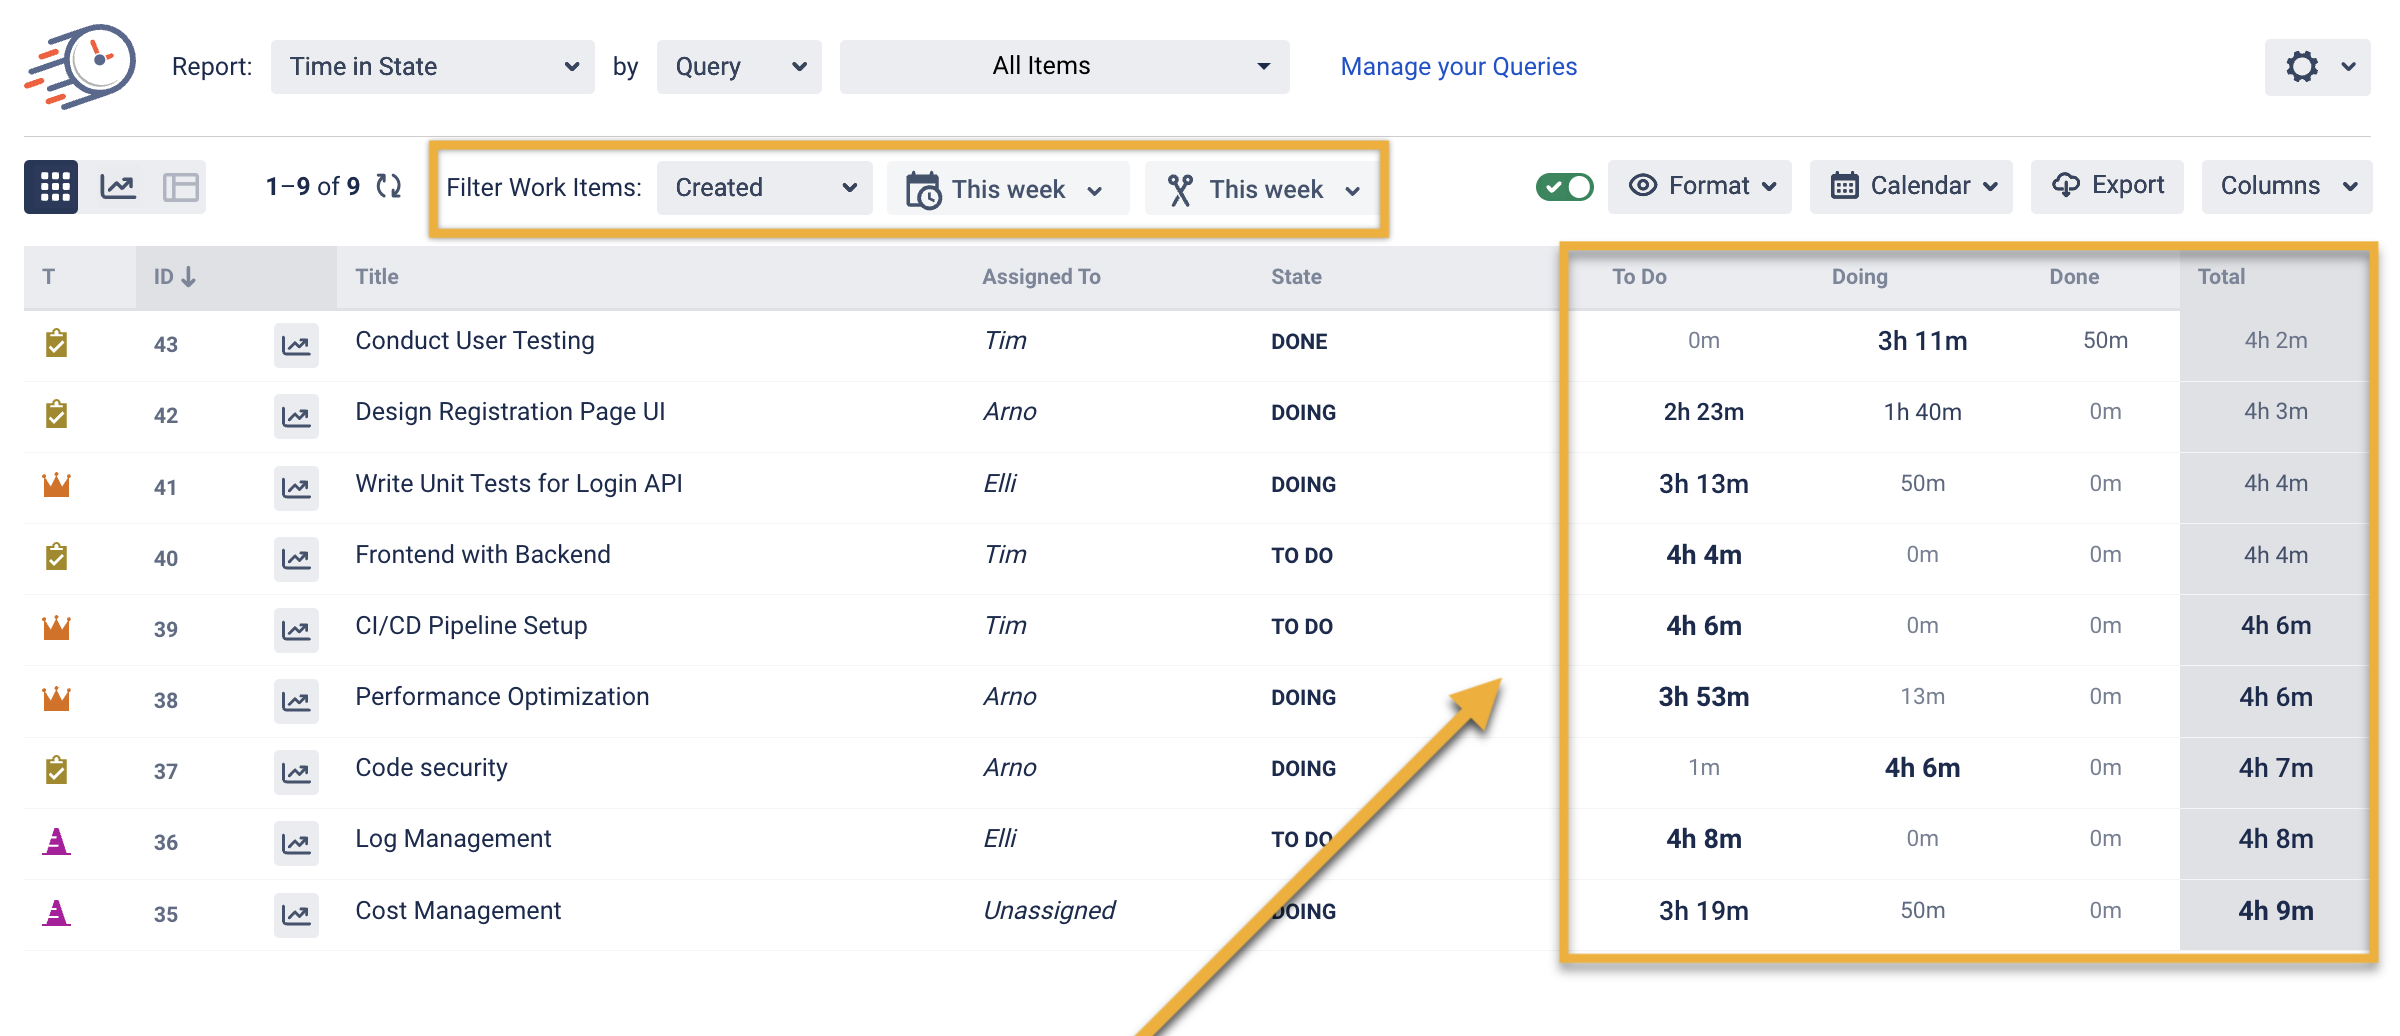Screen dimensions: 2400x1036
Task: Open chart icon for Code security row
Action: pos(296,772)
